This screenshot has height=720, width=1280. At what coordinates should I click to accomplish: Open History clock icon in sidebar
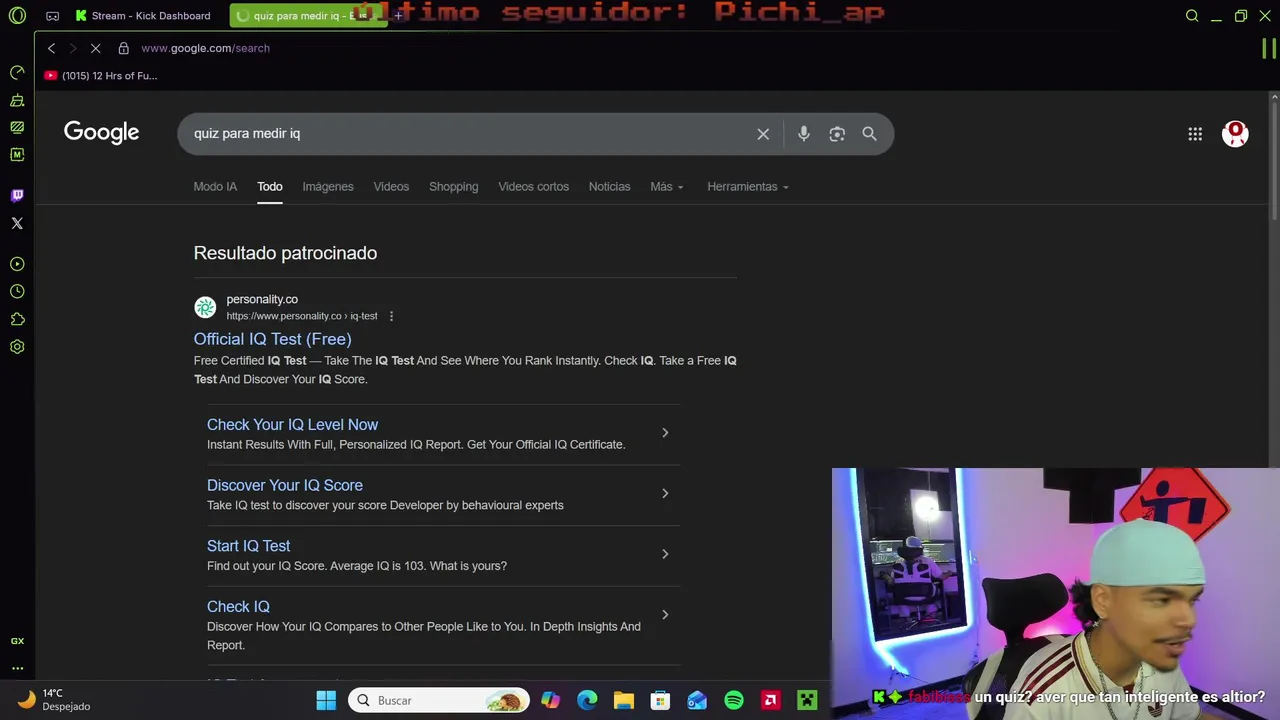(17, 291)
